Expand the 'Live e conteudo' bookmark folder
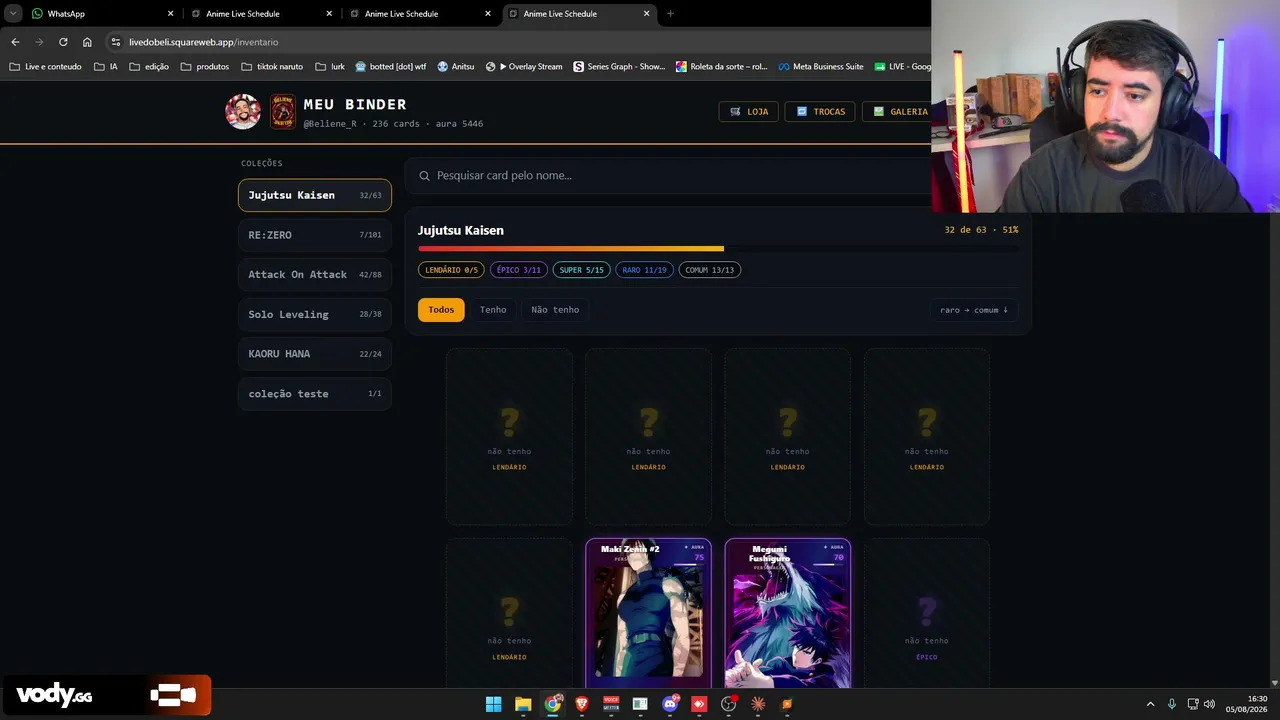The image size is (1280, 720). click(46, 67)
